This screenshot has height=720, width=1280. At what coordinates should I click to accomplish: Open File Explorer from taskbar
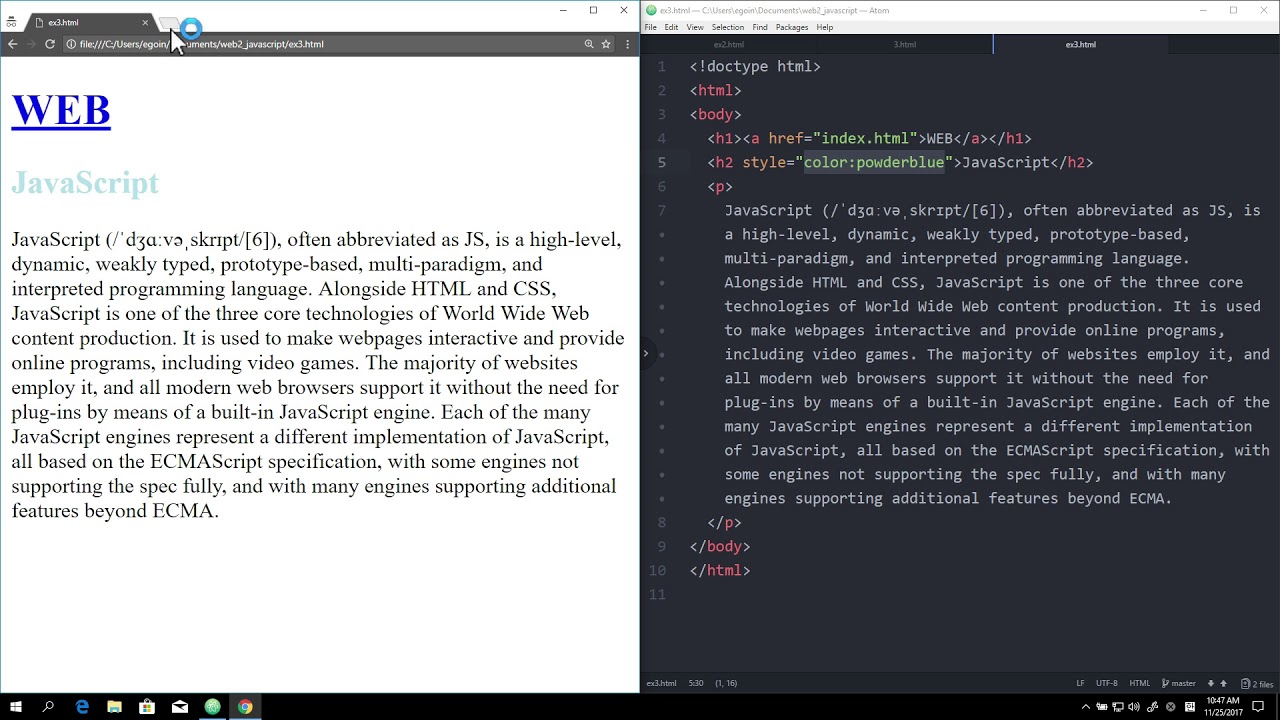115,707
